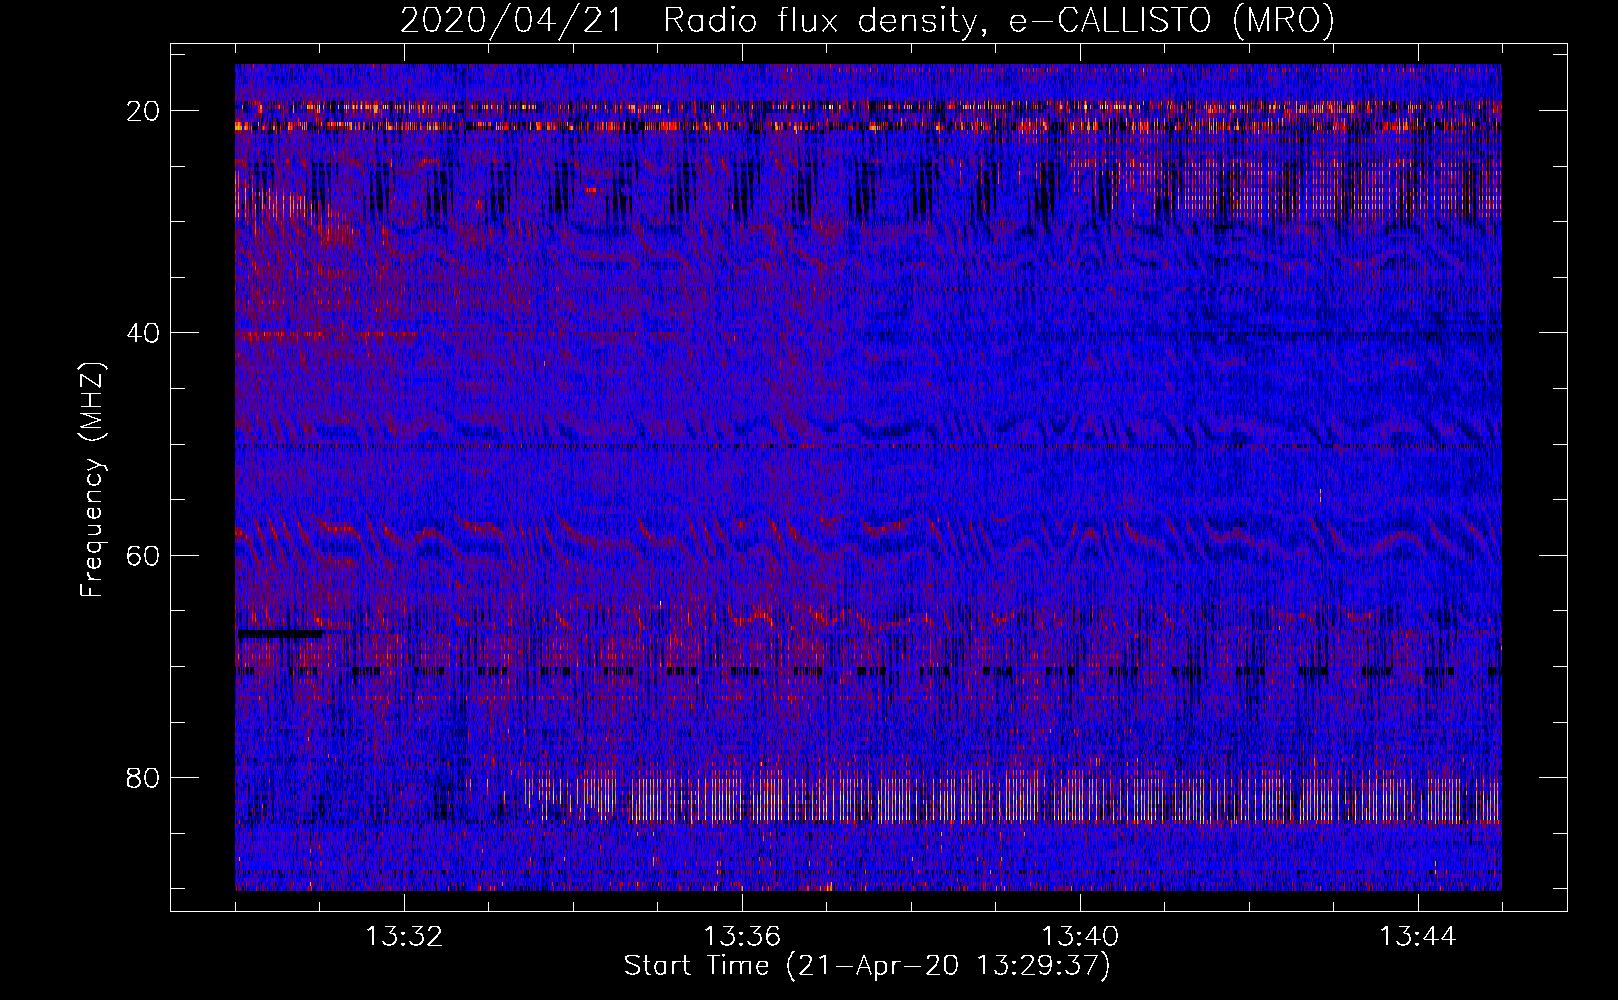Click the time tick label '13:40'

click(x=1080, y=937)
